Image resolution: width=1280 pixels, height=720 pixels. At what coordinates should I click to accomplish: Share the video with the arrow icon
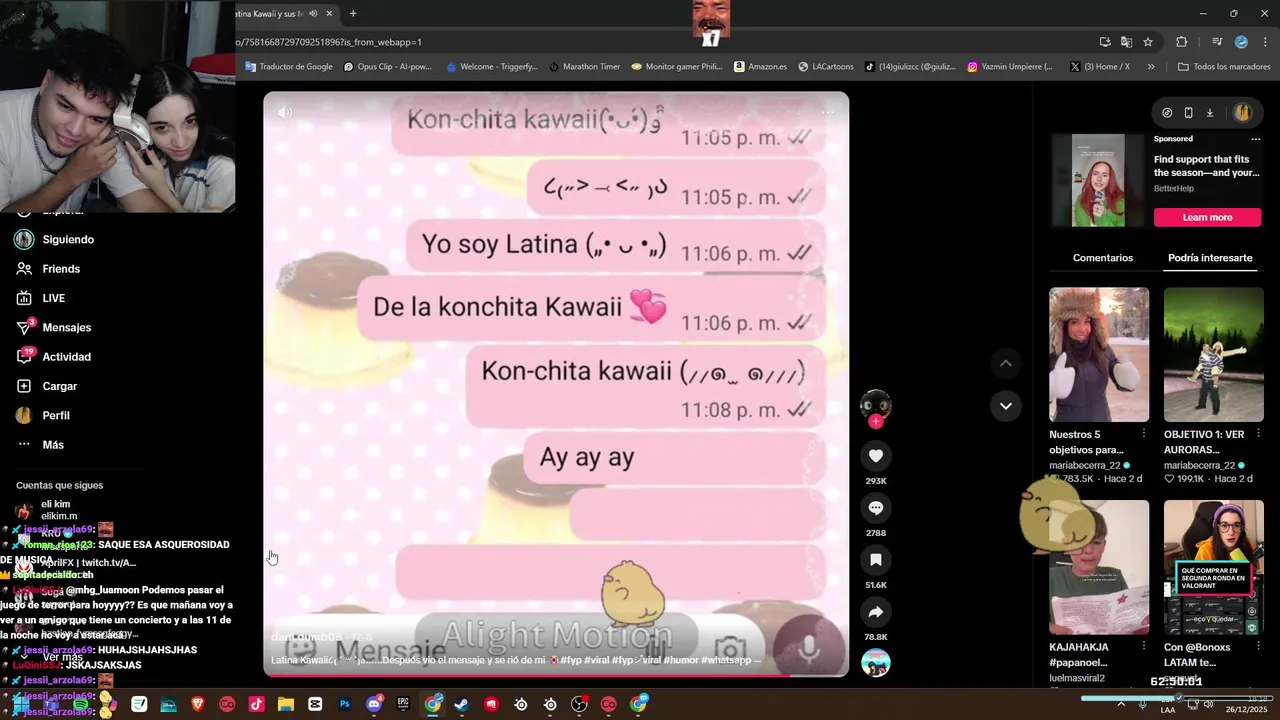(875, 612)
